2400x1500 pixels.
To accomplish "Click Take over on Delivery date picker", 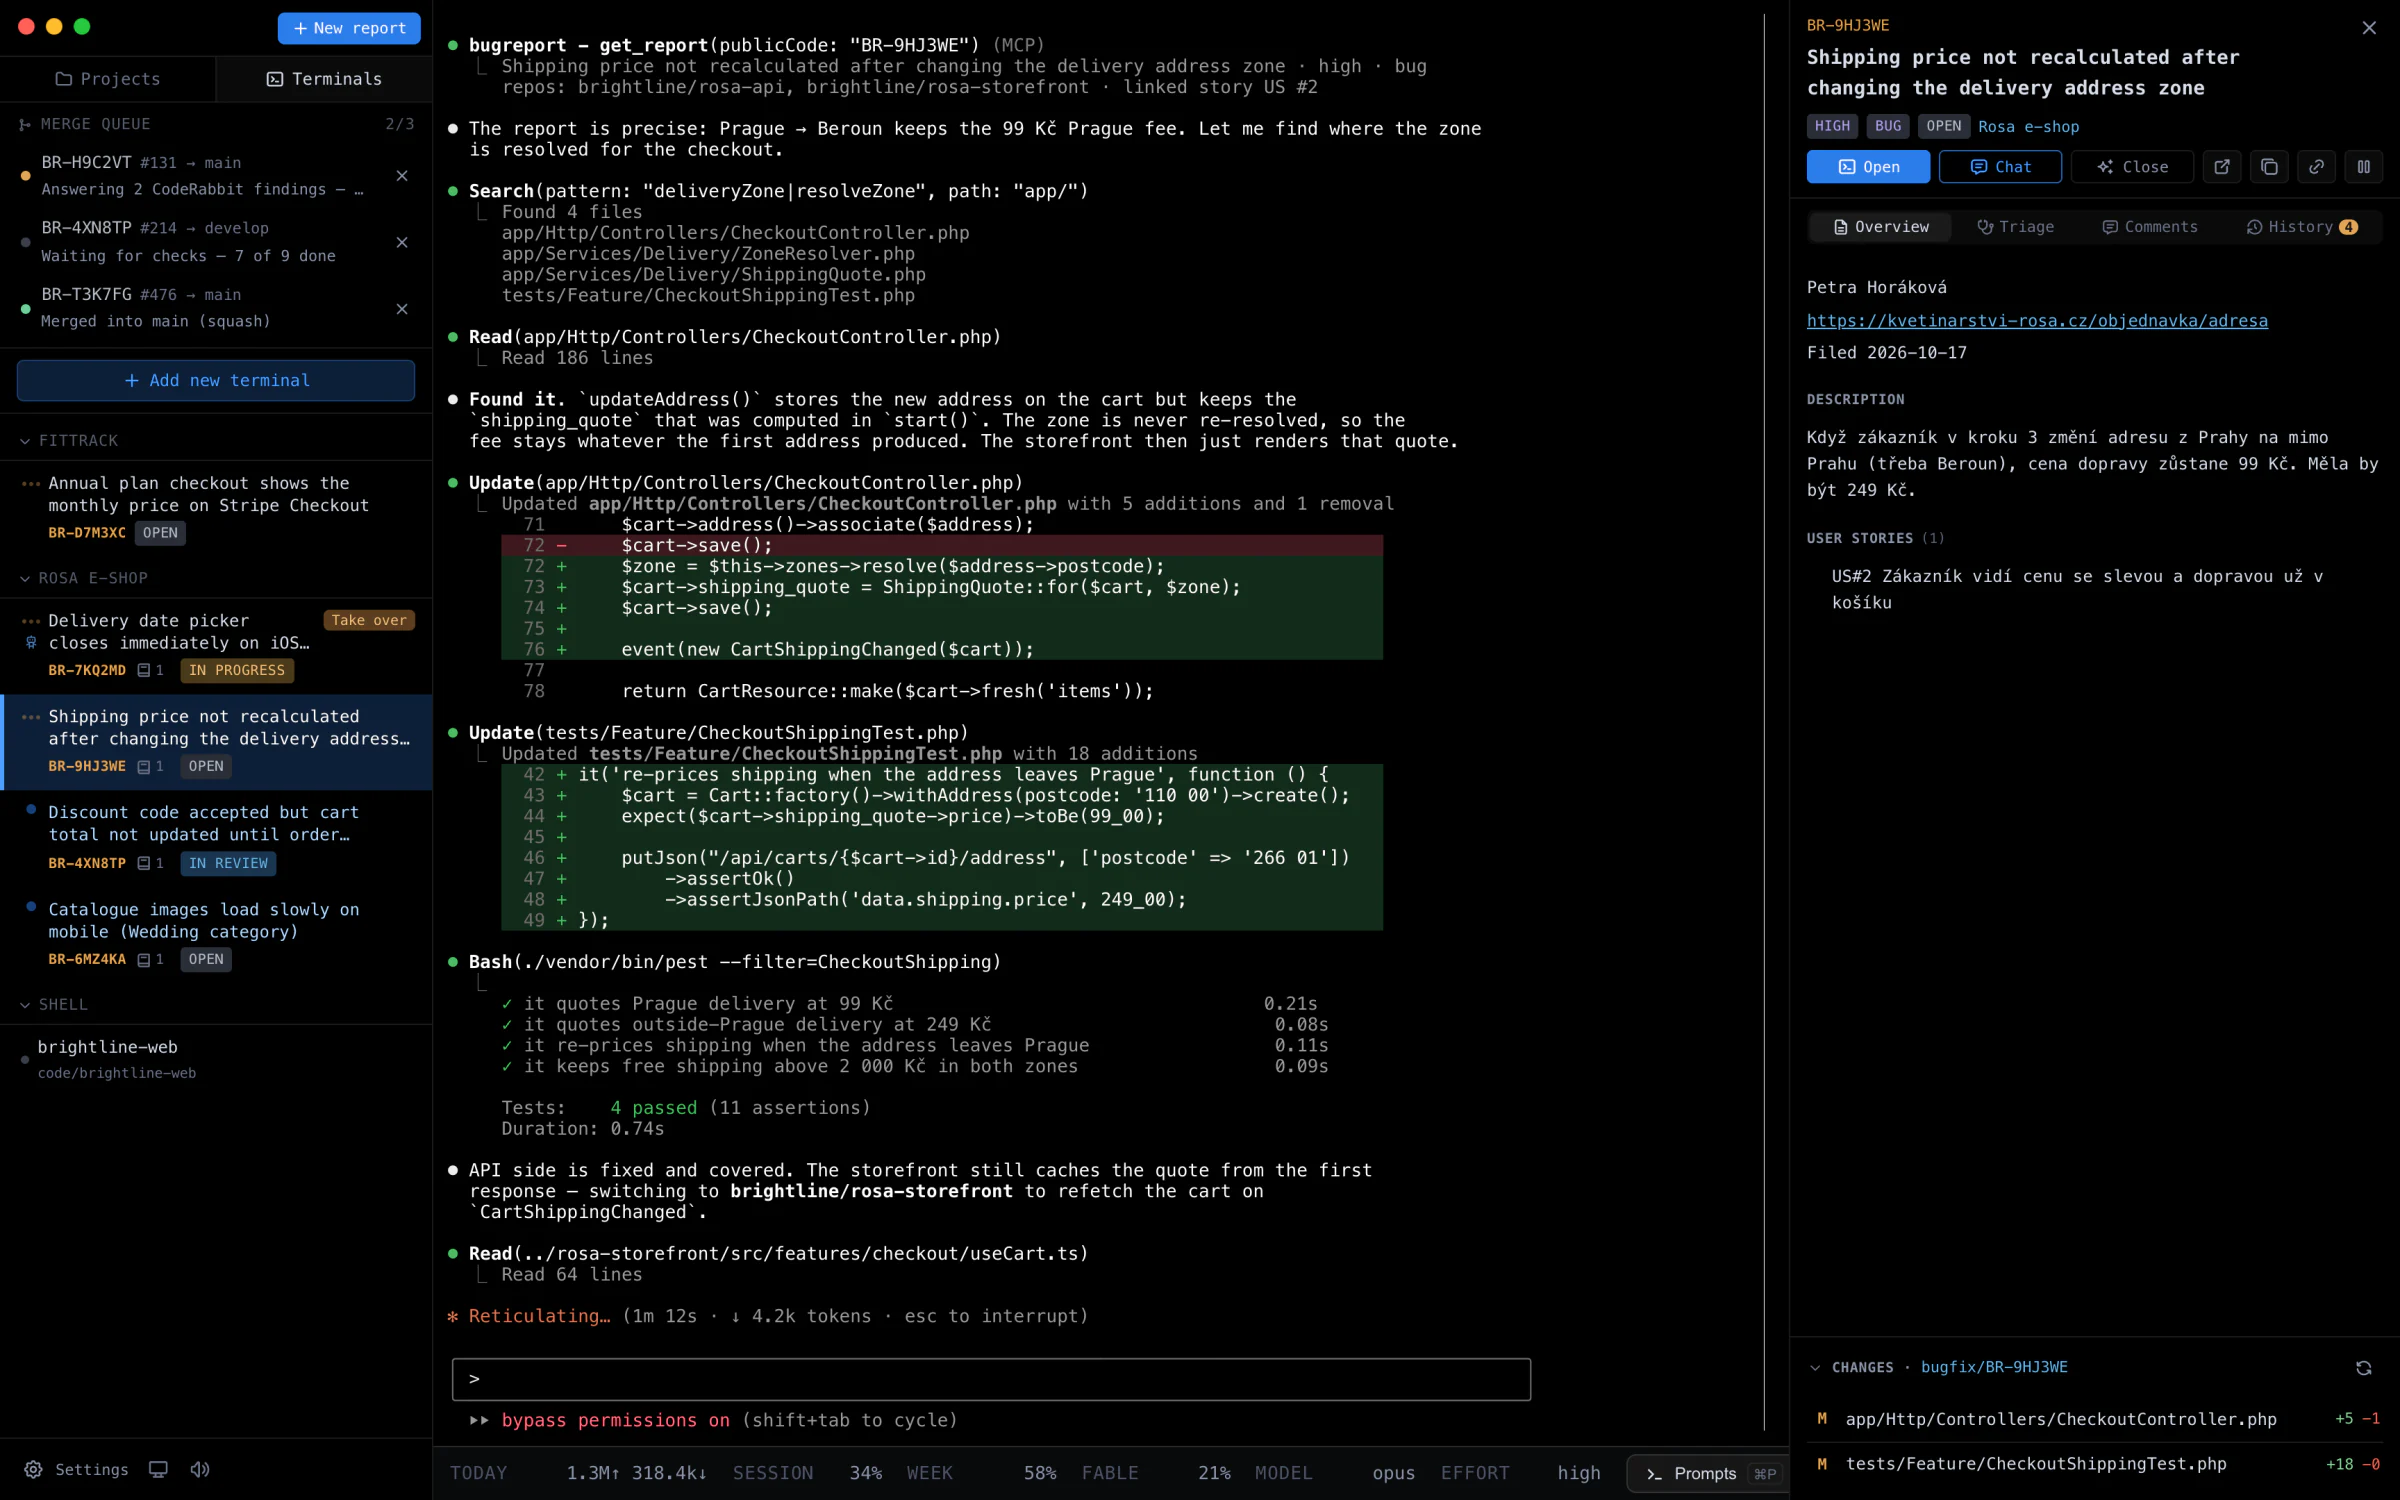I will coord(369,620).
